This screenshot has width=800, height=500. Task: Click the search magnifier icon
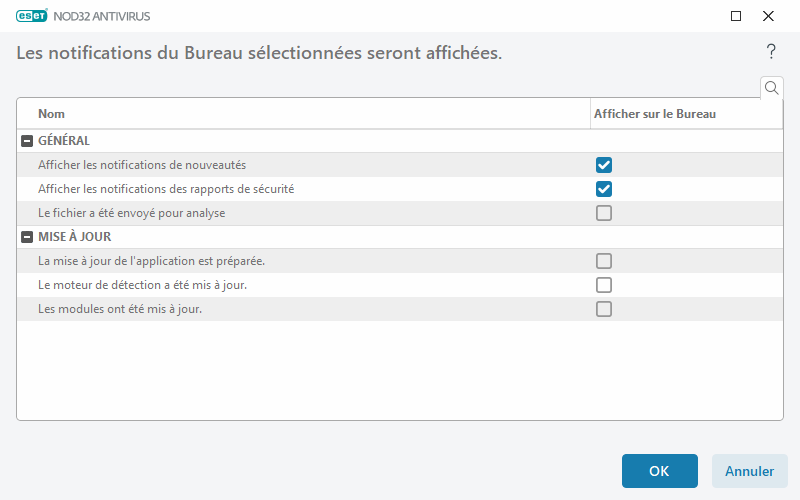pyautogui.click(x=772, y=88)
